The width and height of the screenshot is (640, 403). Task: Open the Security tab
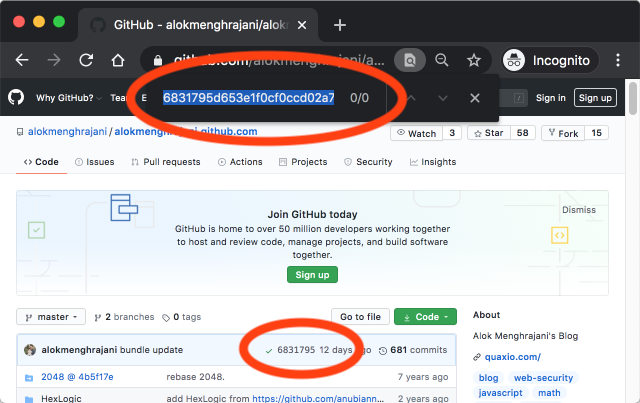point(368,162)
